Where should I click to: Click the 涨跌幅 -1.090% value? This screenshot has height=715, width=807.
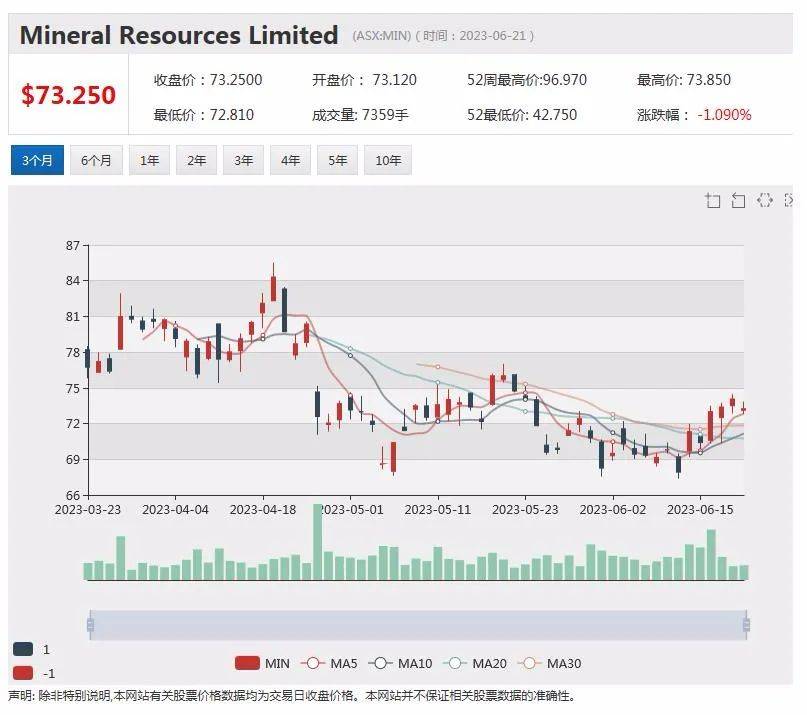point(694,114)
